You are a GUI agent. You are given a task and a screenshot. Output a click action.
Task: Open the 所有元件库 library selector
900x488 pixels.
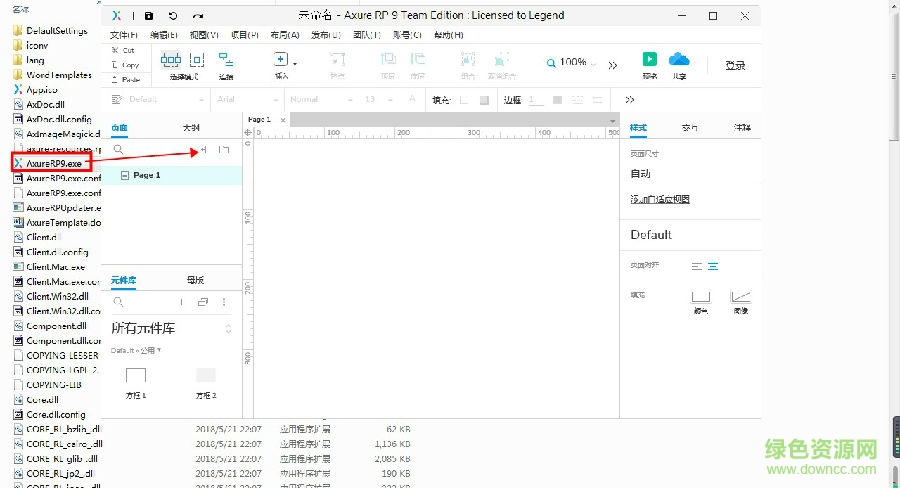171,328
